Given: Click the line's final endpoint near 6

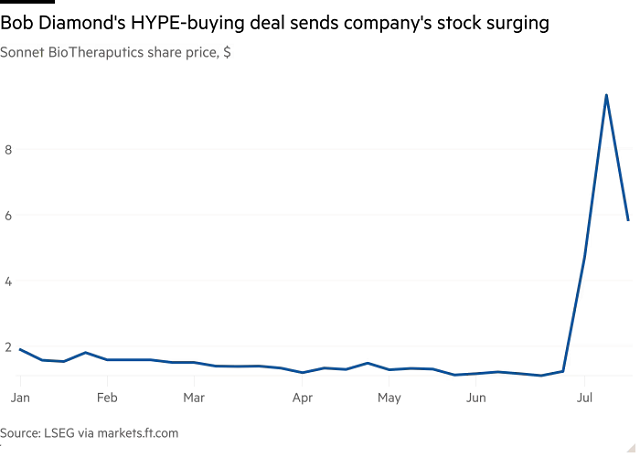Looking at the screenshot, I should [628, 220].
